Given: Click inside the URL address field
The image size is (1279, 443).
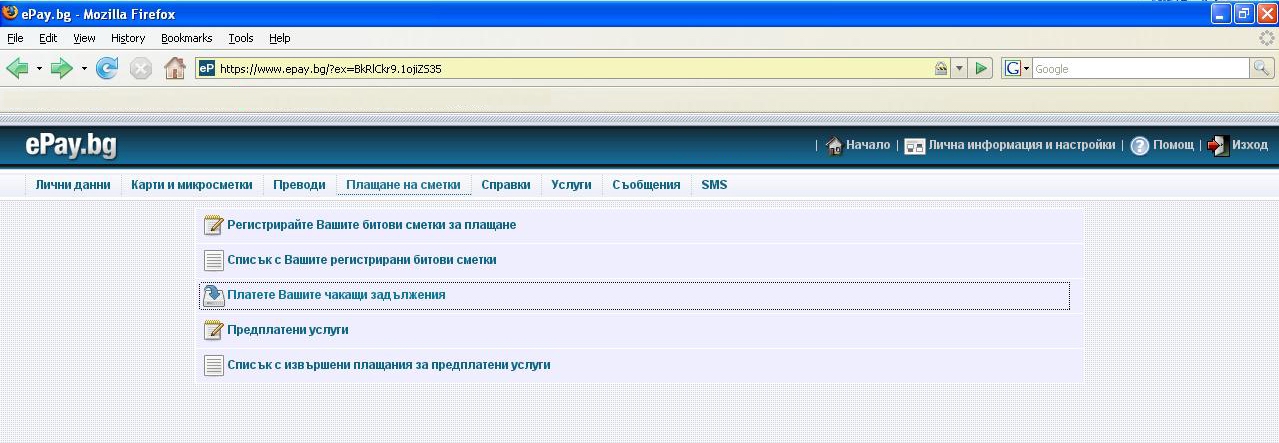Looking at the screenshot, I should click(x=573, y=69).
